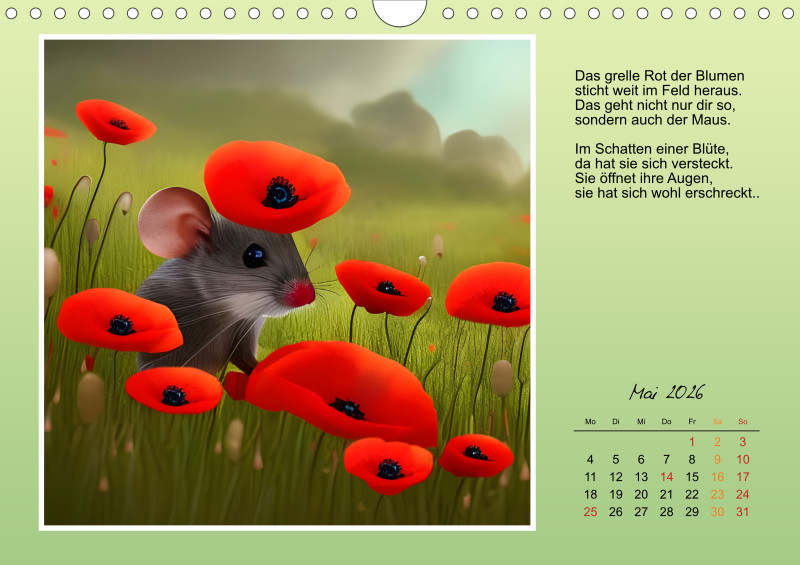
Task: Click the orange "Sa" weekday header
Action: [717, 422]
